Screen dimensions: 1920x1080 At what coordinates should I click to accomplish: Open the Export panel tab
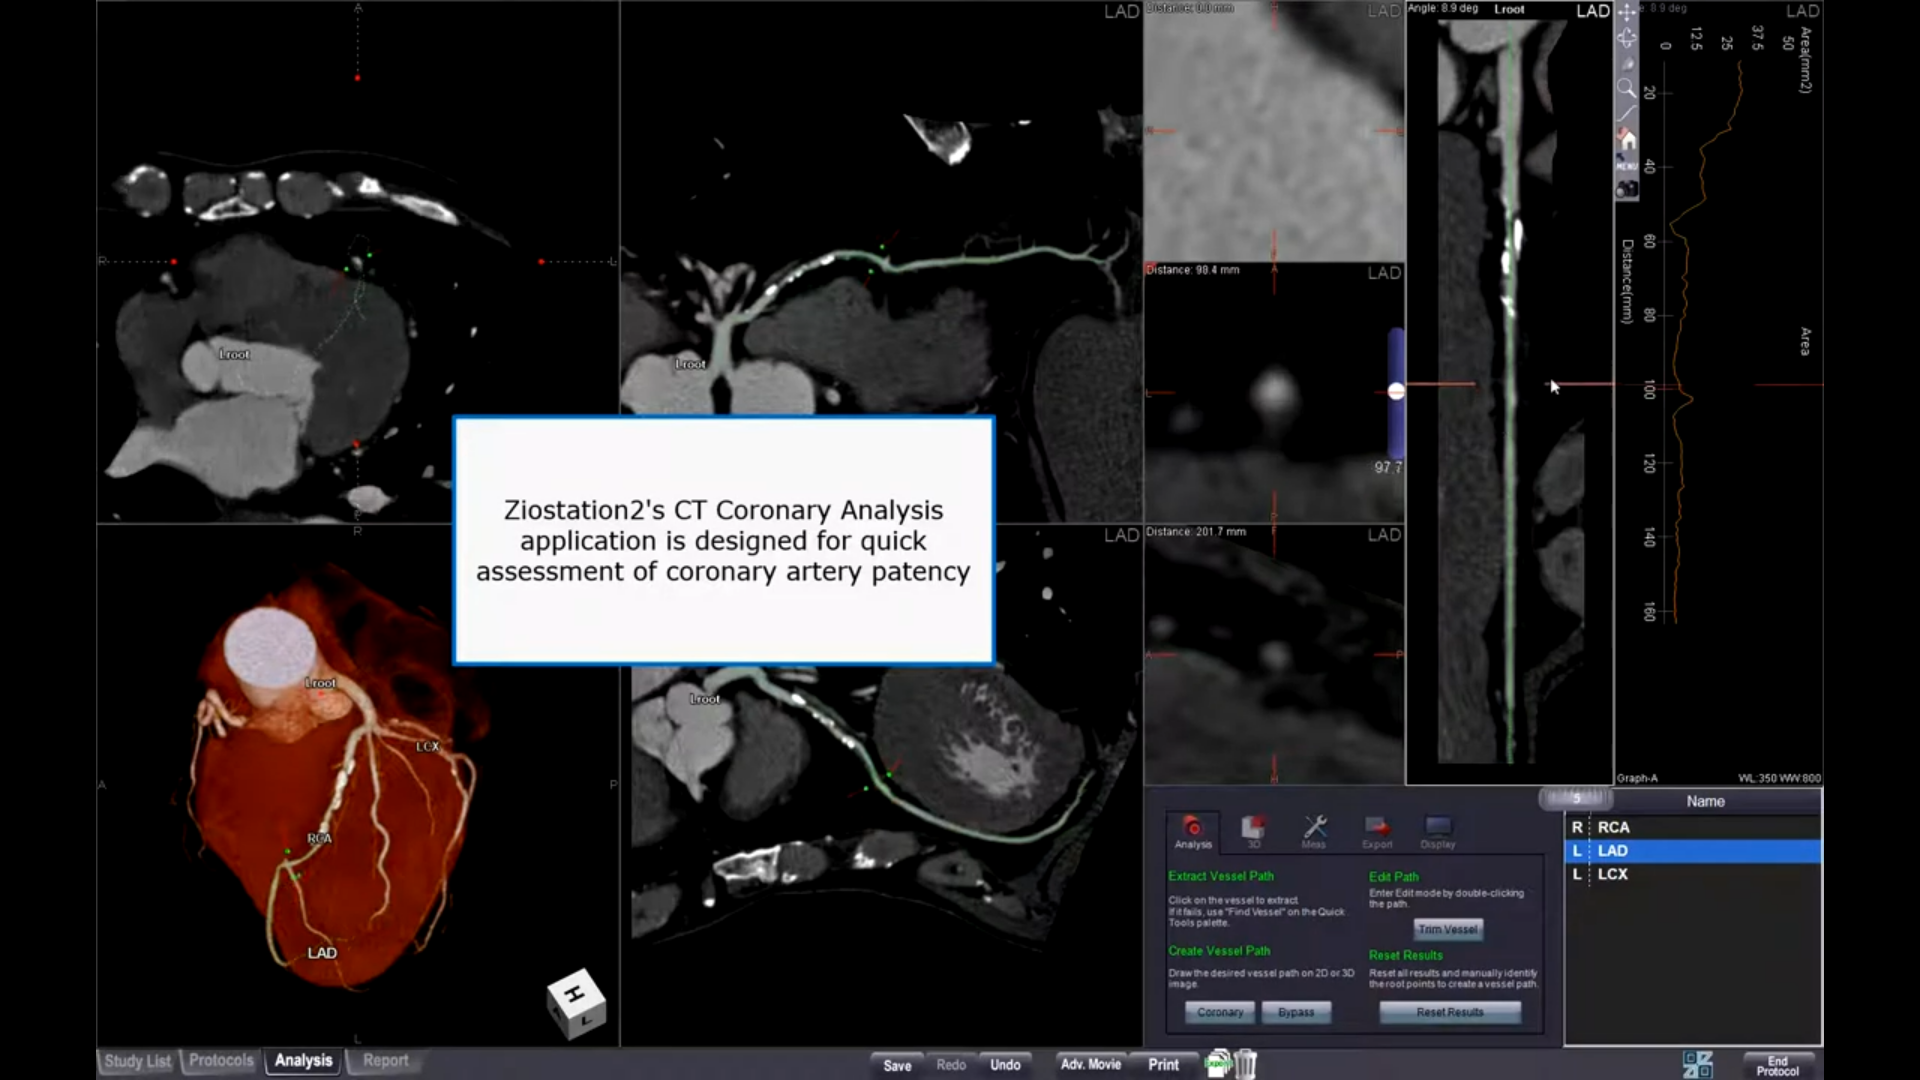pos(1377,832)
